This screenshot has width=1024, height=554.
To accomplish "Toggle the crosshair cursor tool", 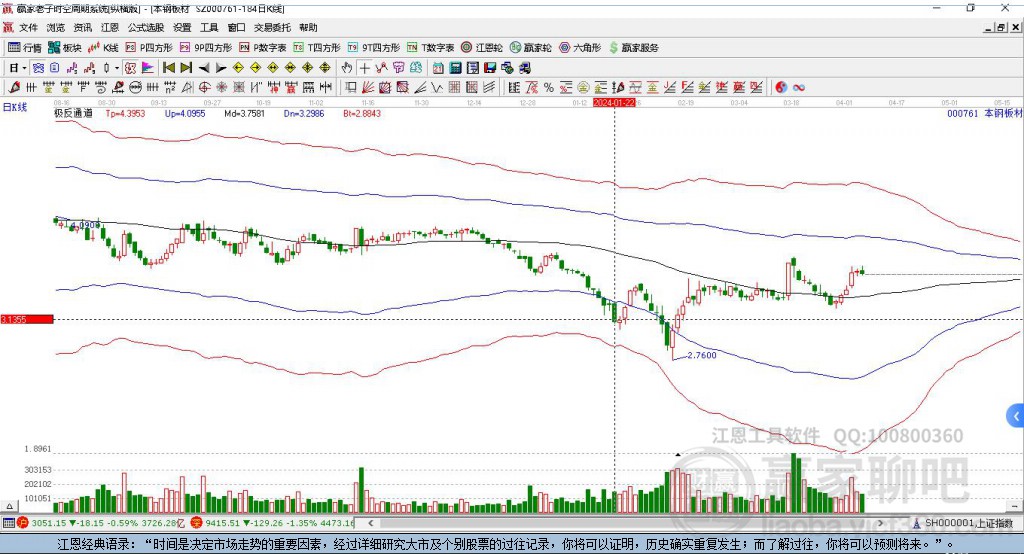I will coord(364,68).
